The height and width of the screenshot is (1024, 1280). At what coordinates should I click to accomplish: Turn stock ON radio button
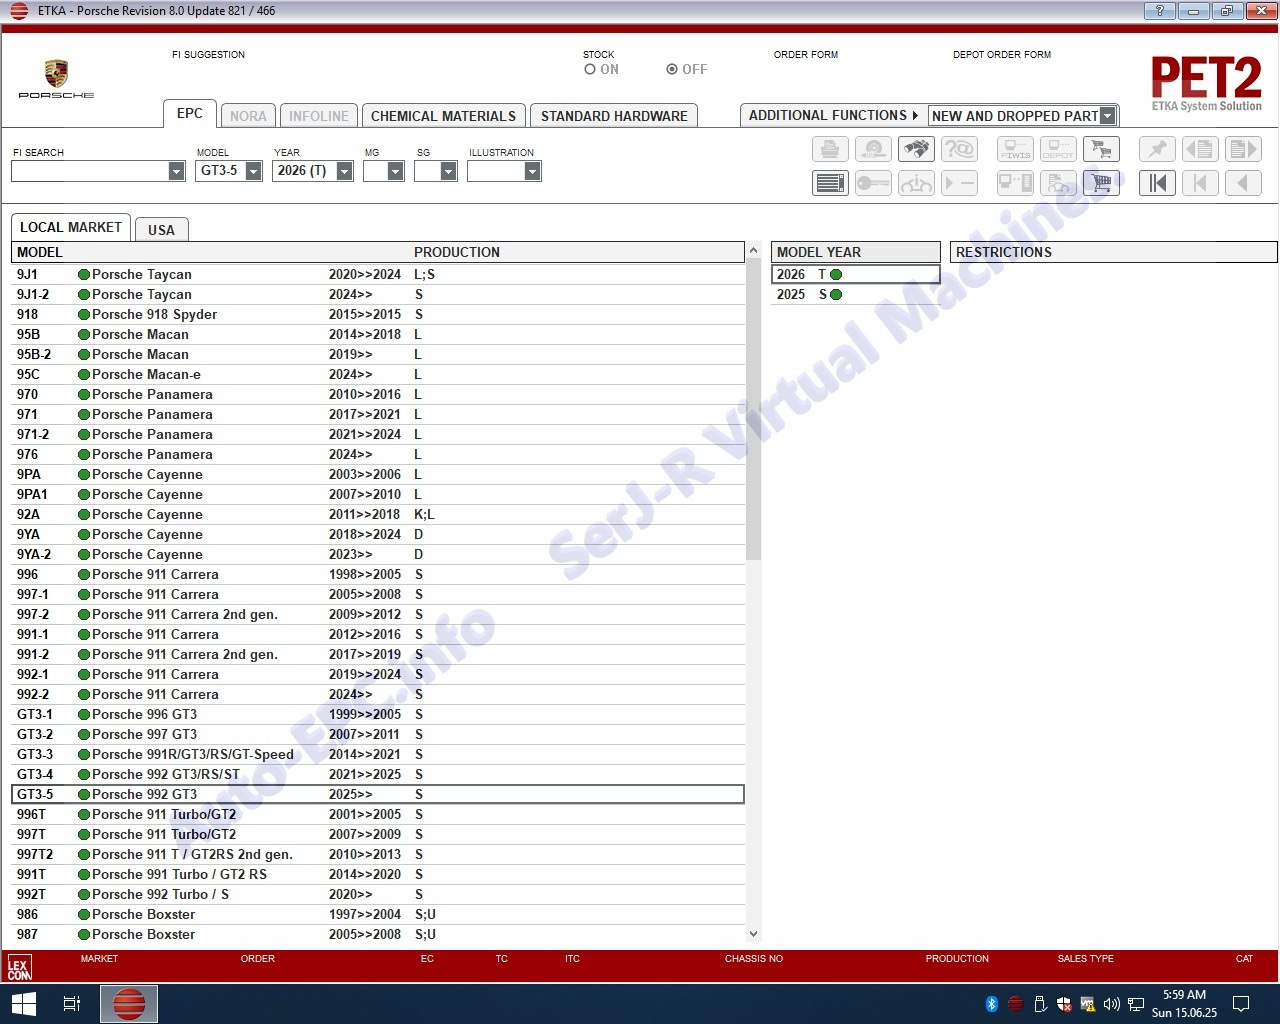point(590,70)
